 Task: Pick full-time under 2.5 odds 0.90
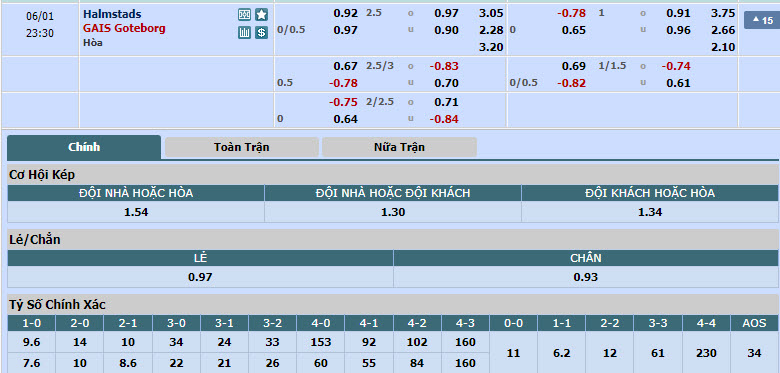(x=446, y=30)
